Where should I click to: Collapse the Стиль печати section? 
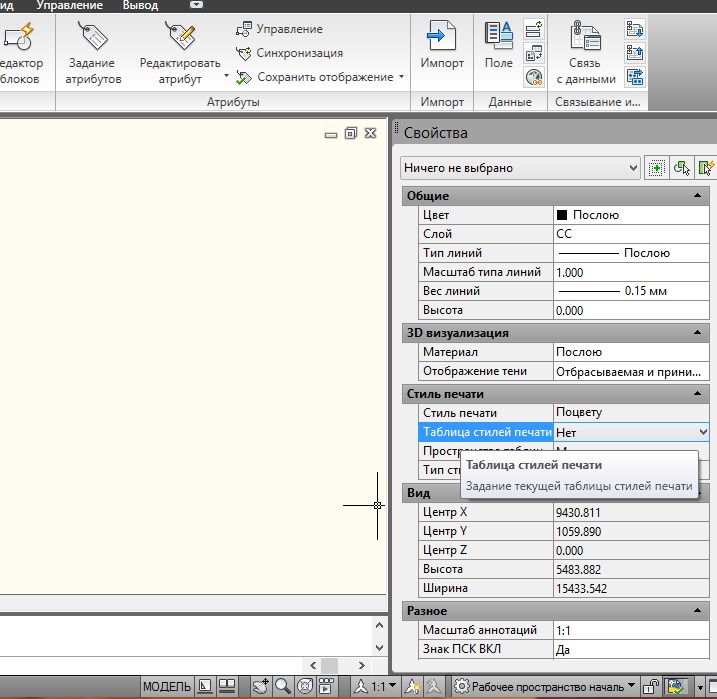[697, 394]
